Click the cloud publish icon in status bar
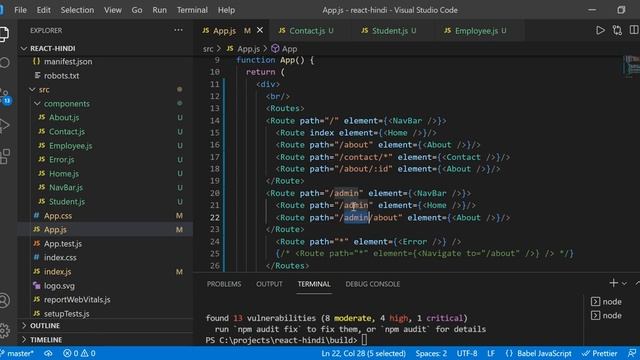Image resolution: width=640 pixels, height=360 pixels. 48,353
